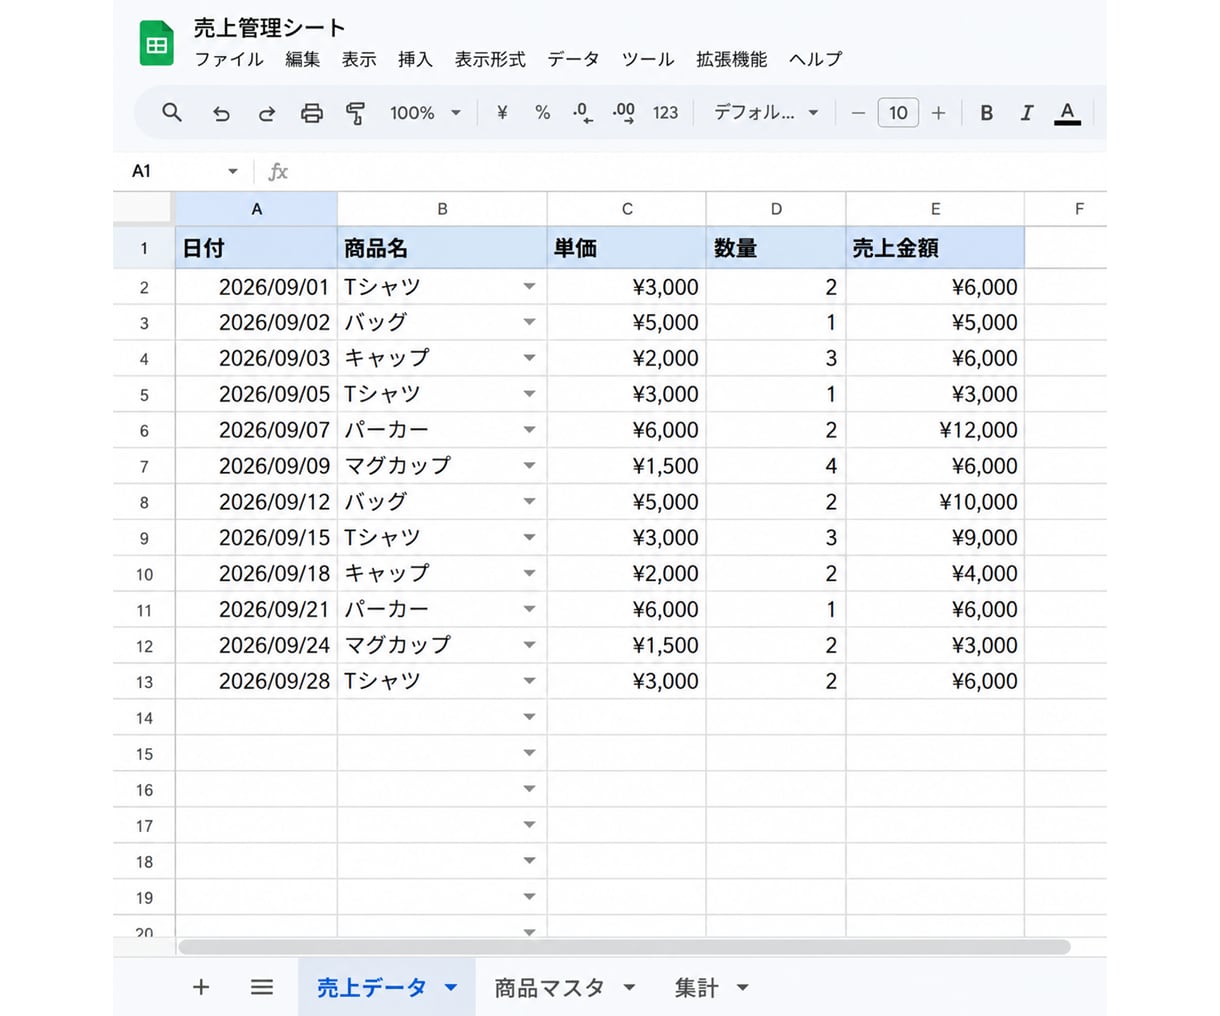This screenshot has width=1220, height=1016.
Task: Select the ¥10,000 sales amount cell
Action: coord(935,502)
